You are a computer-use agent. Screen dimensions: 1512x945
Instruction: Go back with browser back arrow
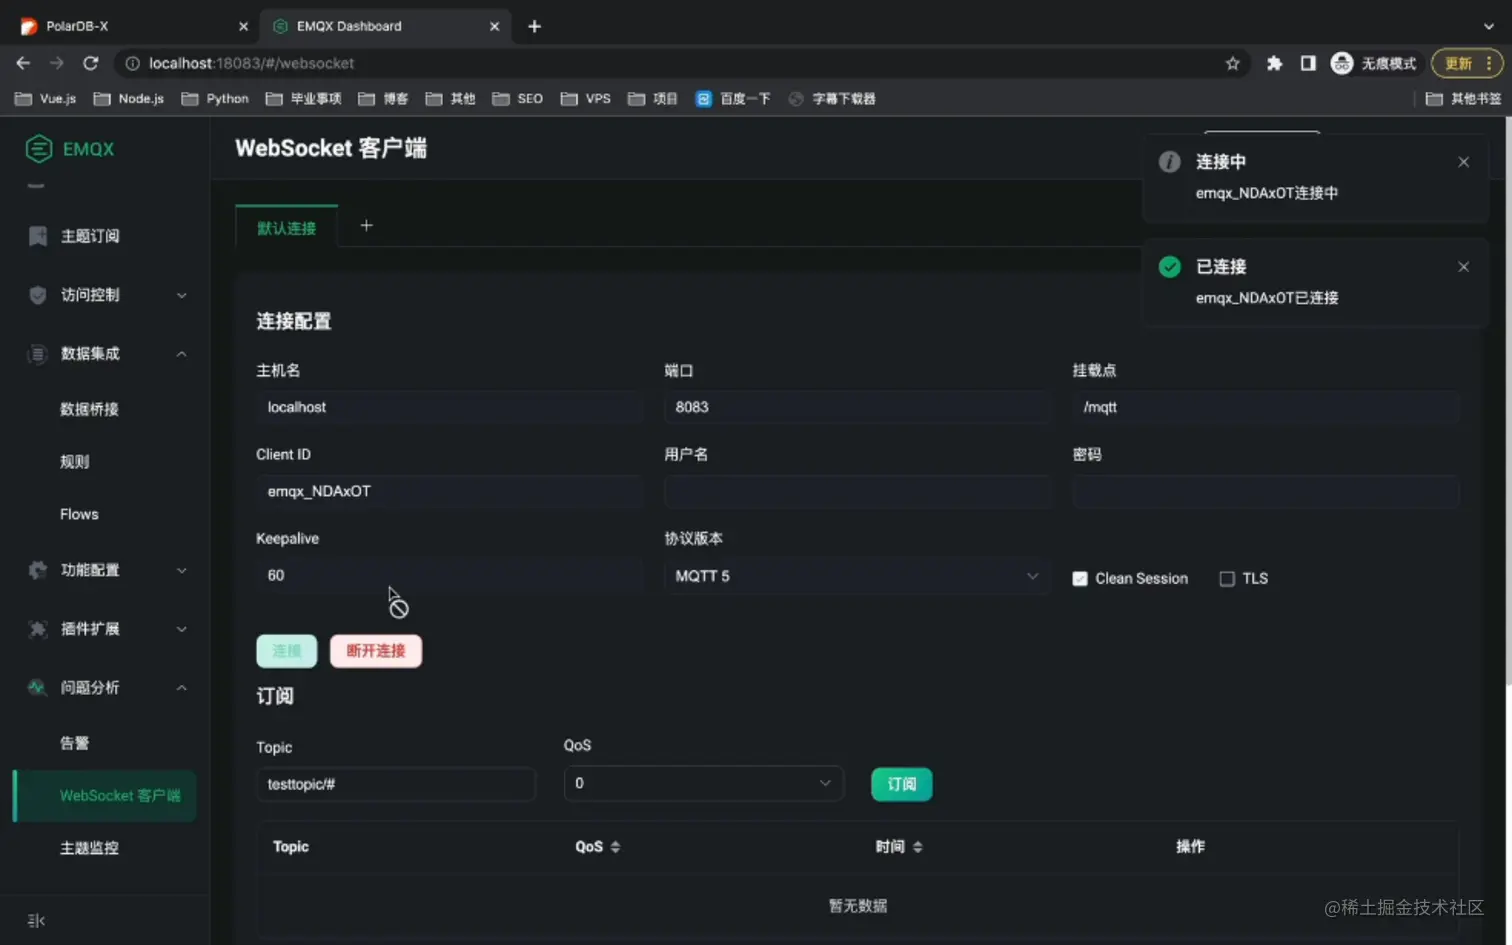(23, 63)
